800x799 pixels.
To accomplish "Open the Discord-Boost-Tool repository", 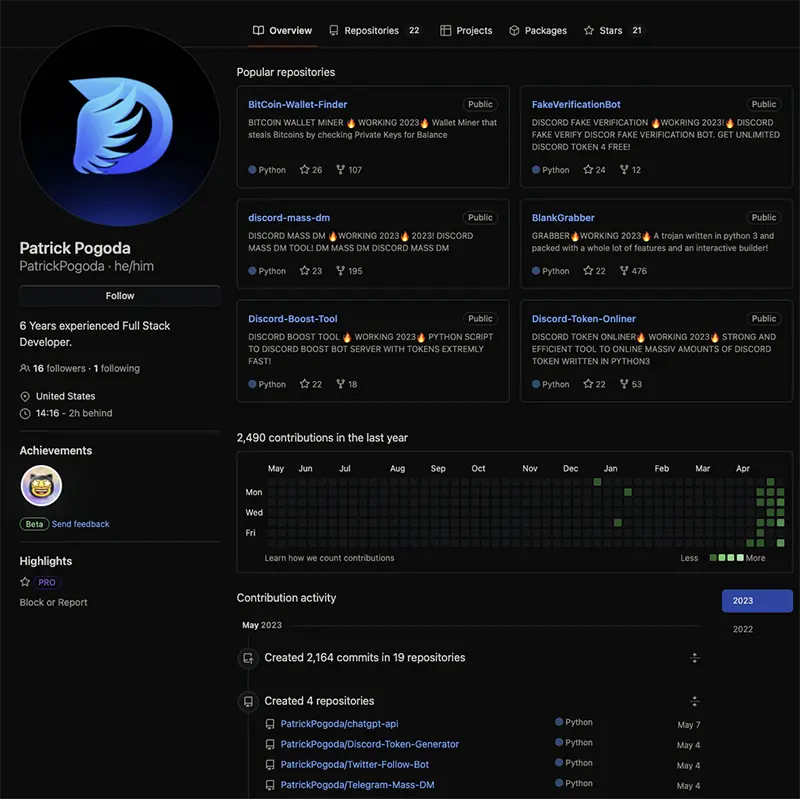I will (292, 319).
